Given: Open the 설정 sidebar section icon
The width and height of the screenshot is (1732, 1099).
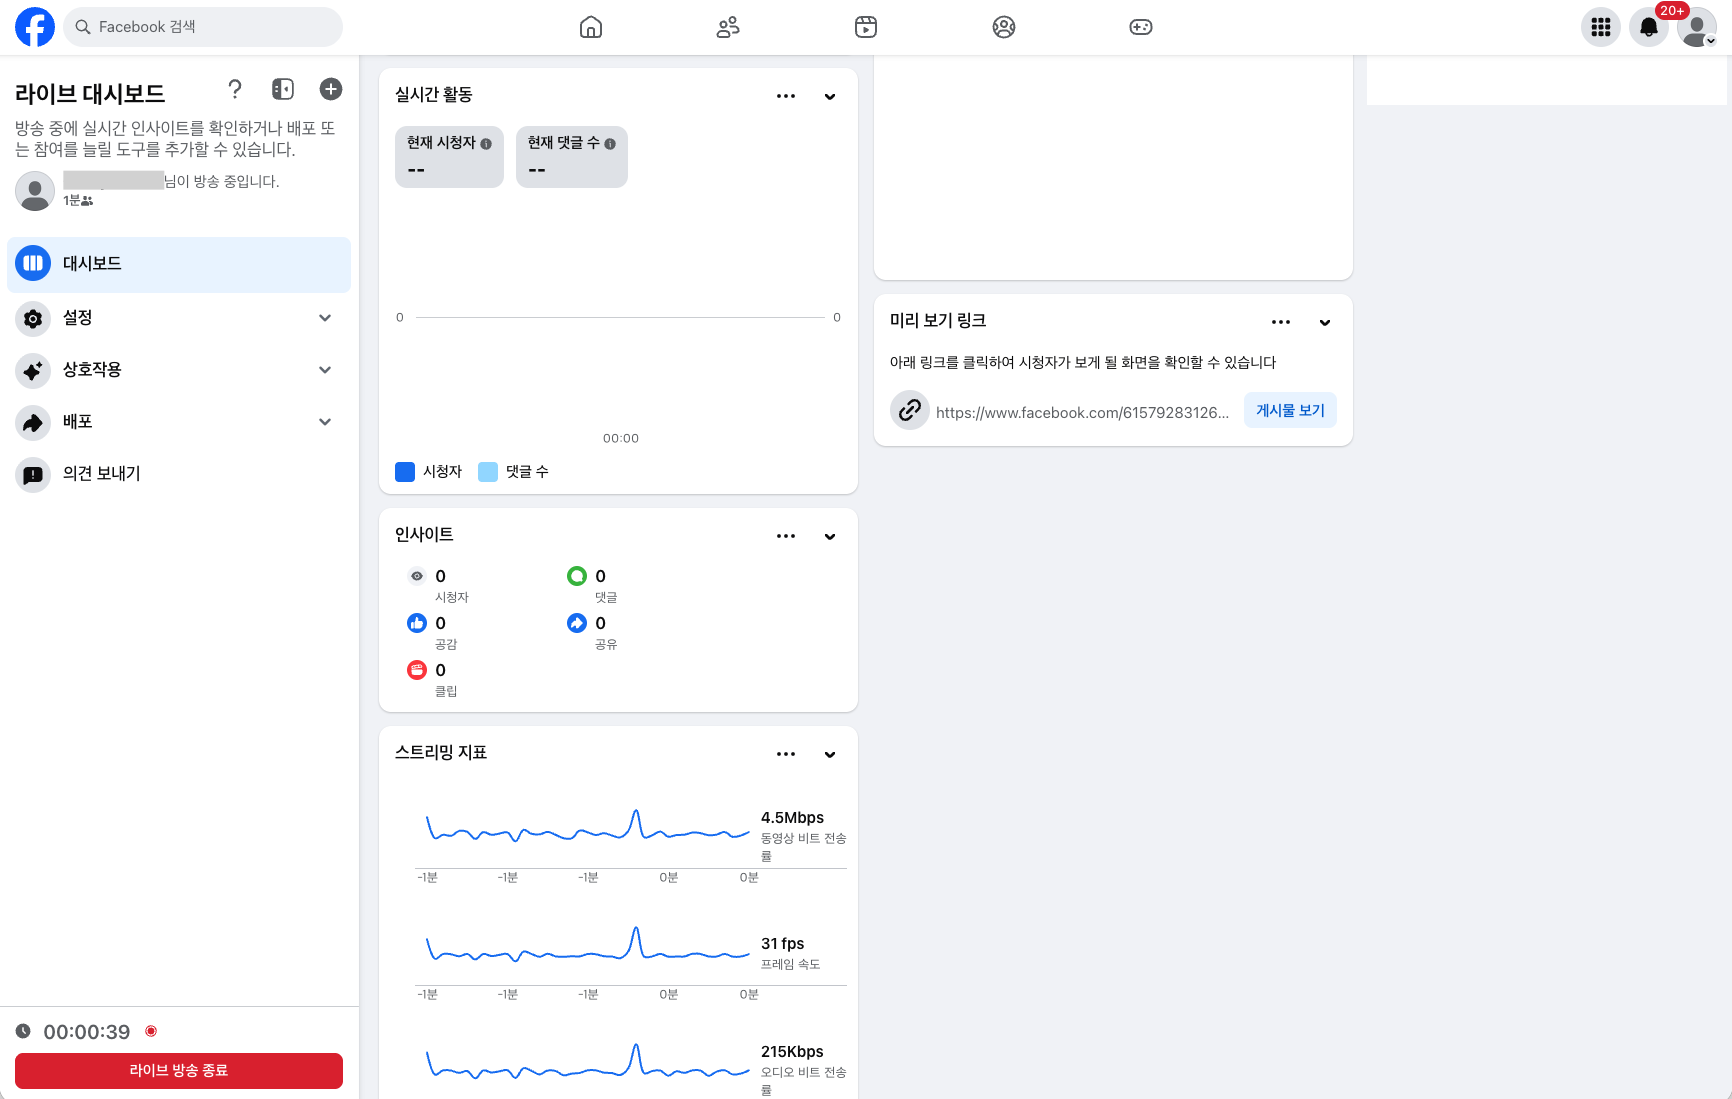Looking at the screenshot, I should (x=33, y=318).
